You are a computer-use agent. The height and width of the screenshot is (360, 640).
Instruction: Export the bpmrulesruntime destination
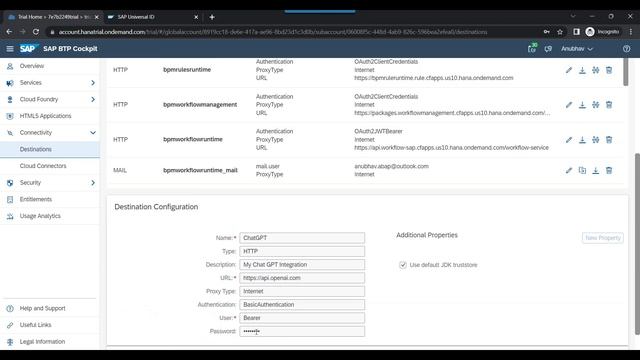pos(582,70)
